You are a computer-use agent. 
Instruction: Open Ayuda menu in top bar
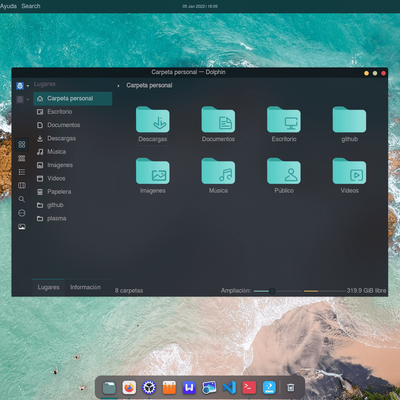[x=8, y=6]
